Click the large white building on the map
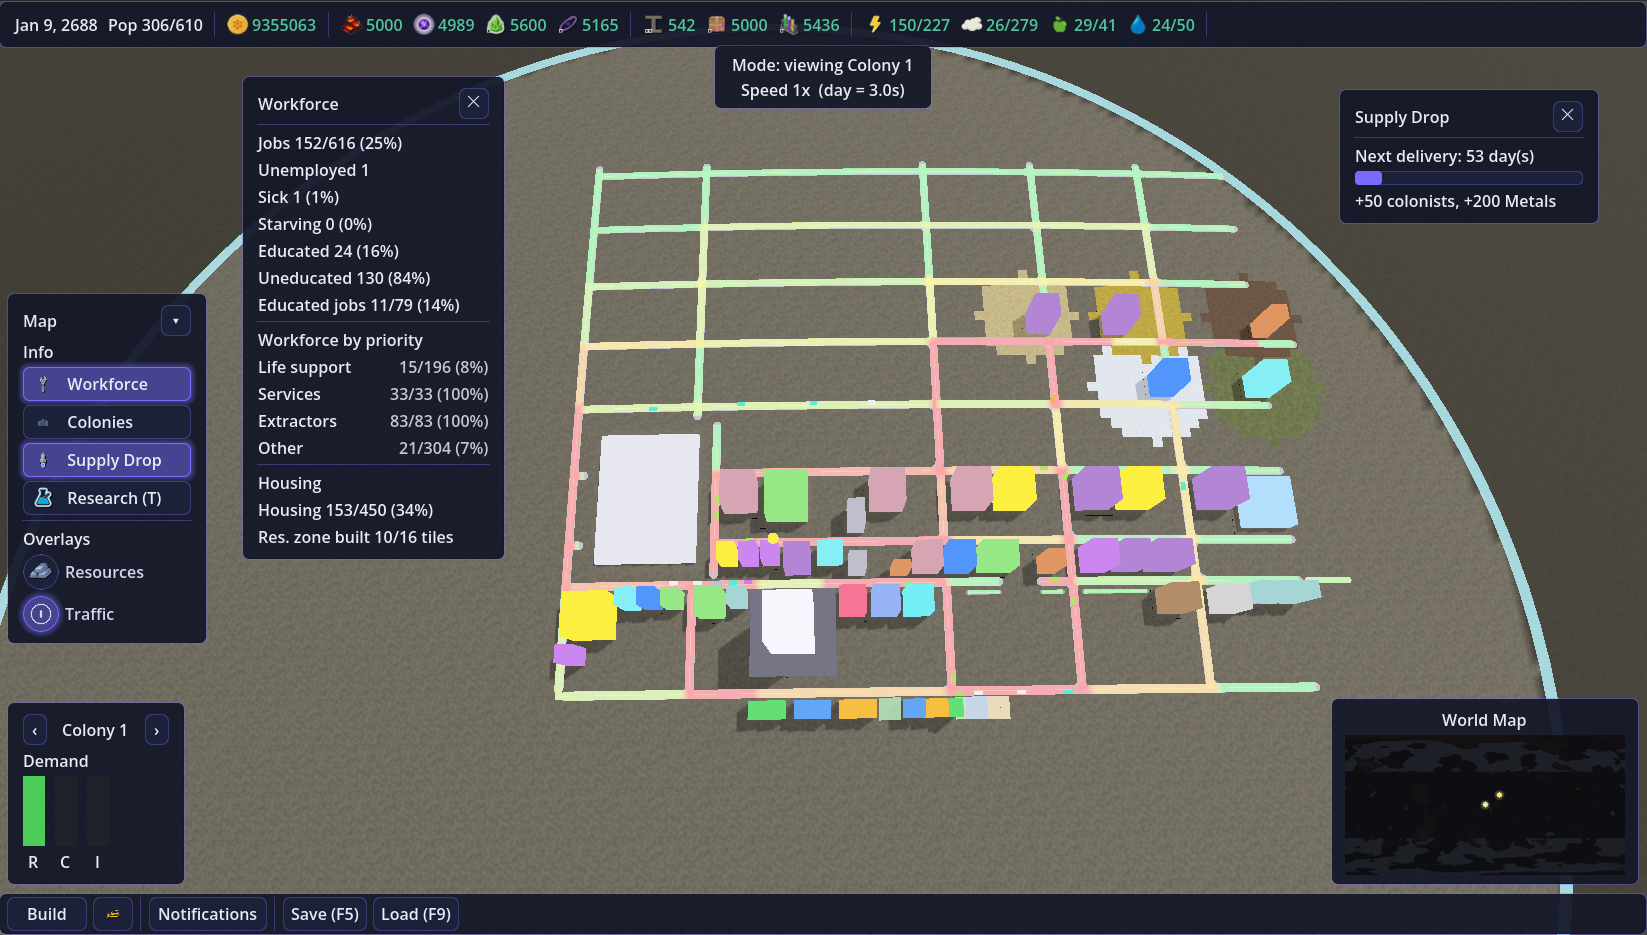The image size is (1647, 935). pos(647,499)
